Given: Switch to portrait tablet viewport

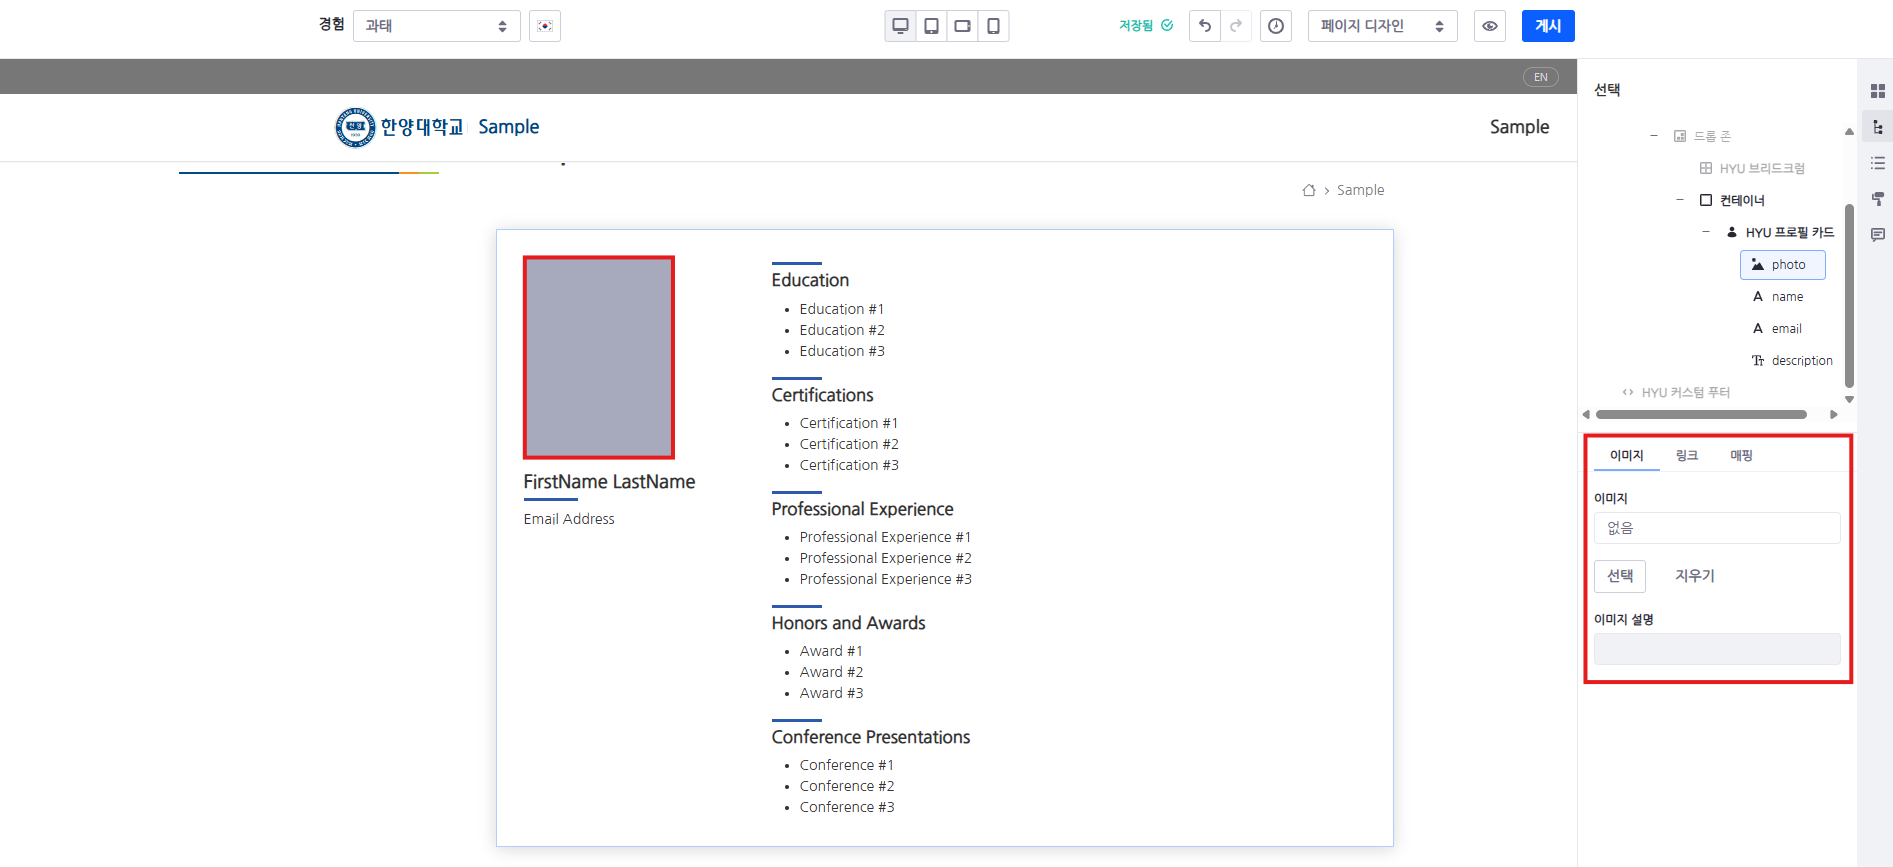Looking at the screenshot, I should click(x=931, y=26).
